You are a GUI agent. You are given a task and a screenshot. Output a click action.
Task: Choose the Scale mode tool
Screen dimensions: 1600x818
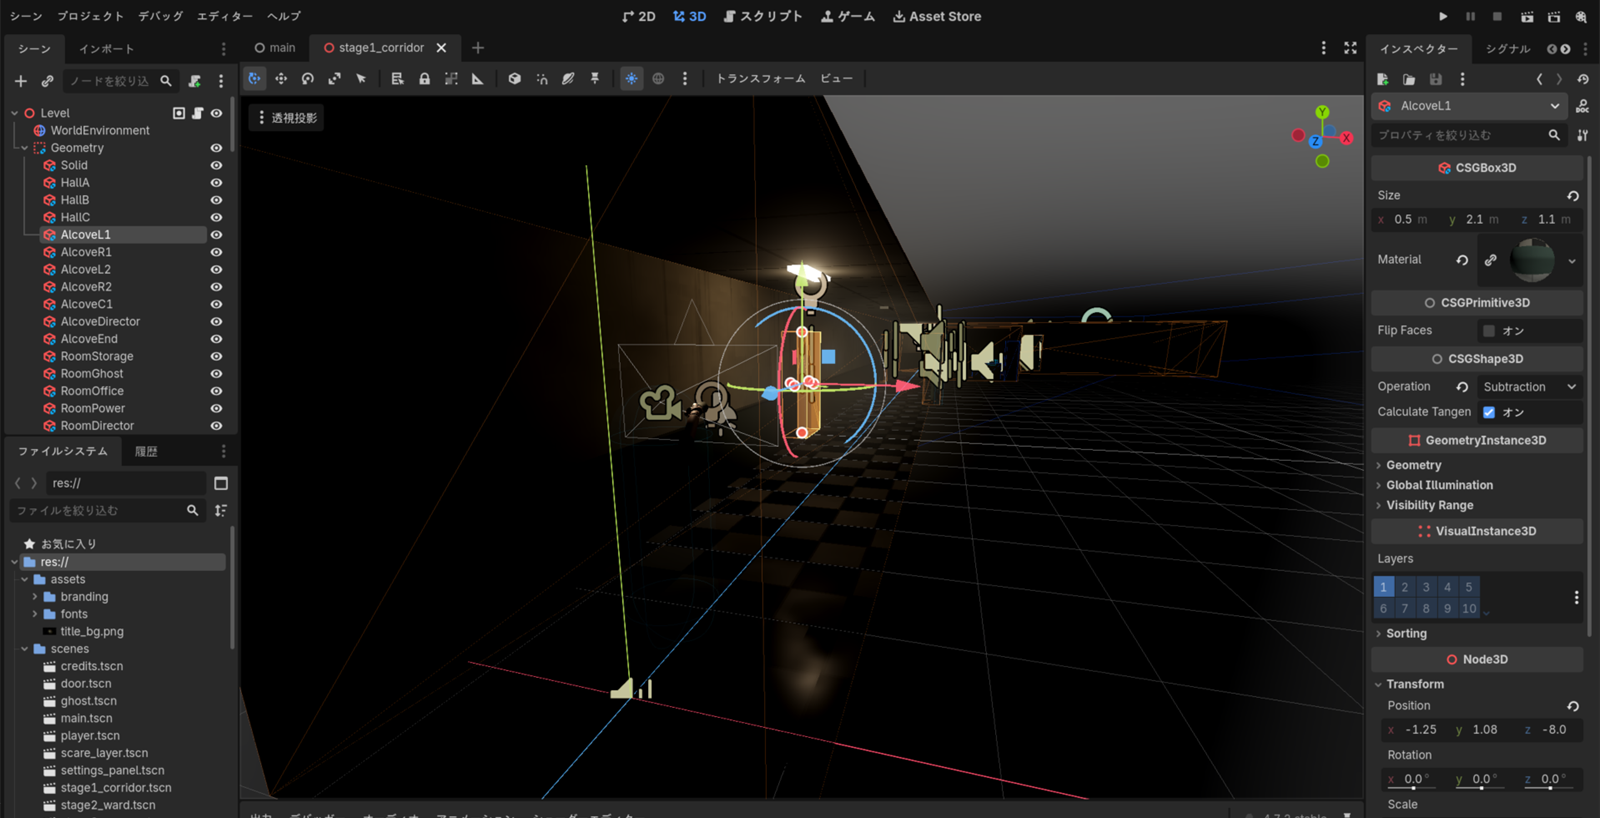[x=335, y=78]
